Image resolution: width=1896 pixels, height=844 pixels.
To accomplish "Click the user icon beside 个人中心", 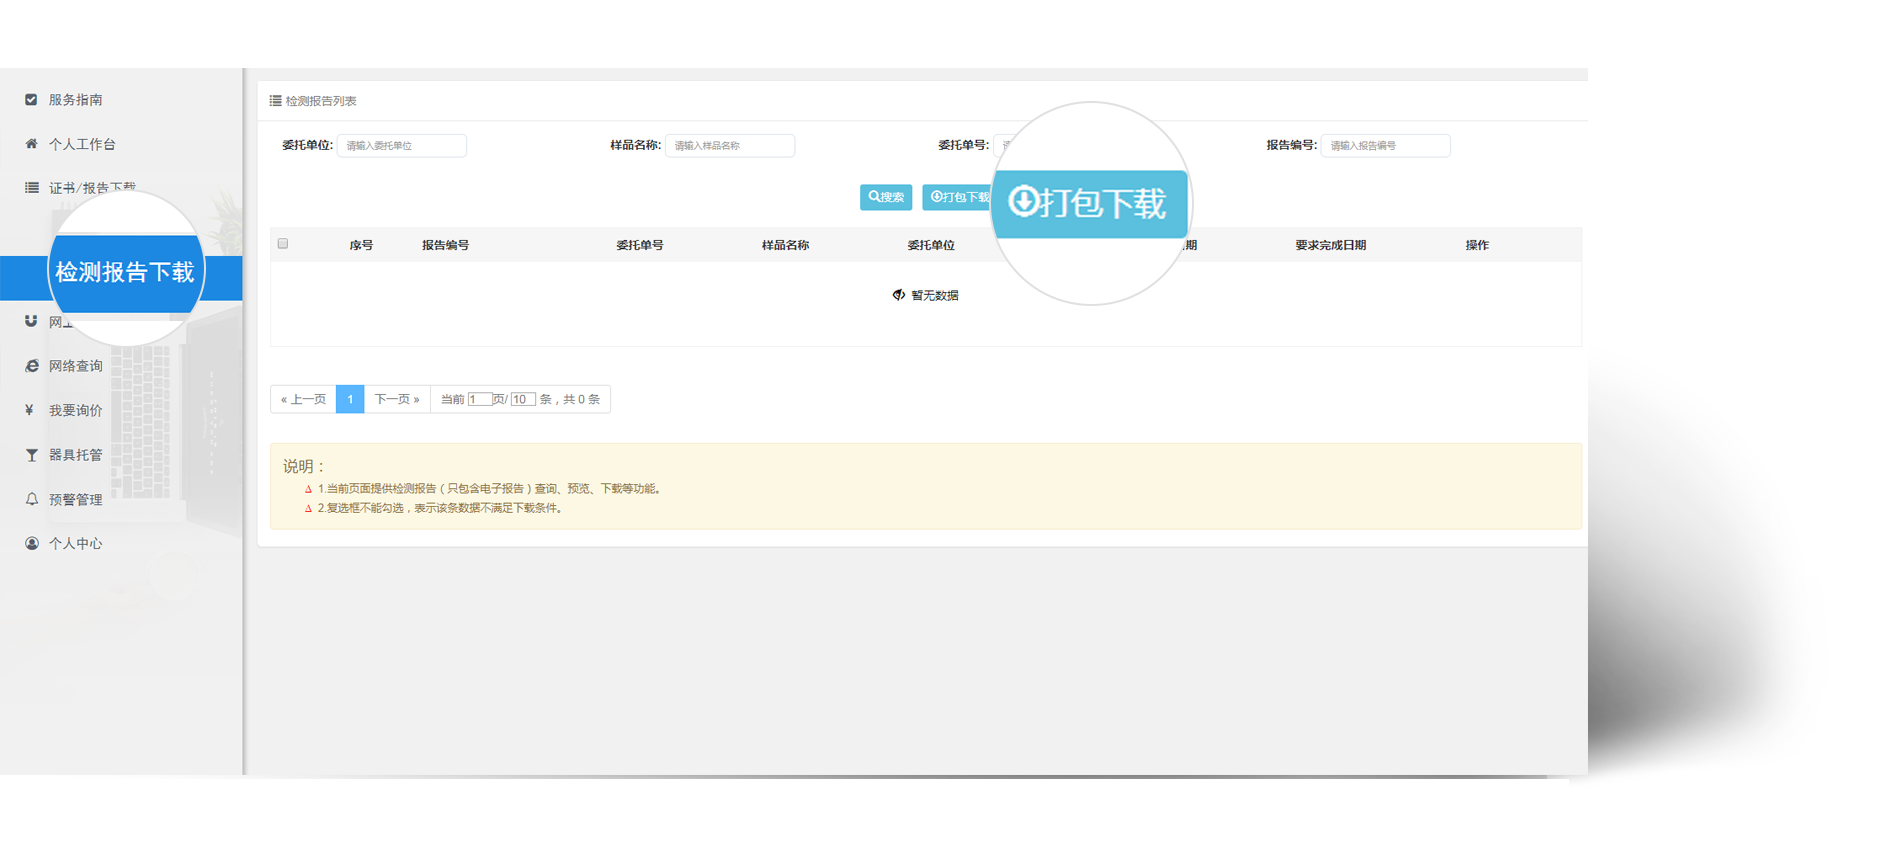I will pyautogui.click(x=31, y=543).
